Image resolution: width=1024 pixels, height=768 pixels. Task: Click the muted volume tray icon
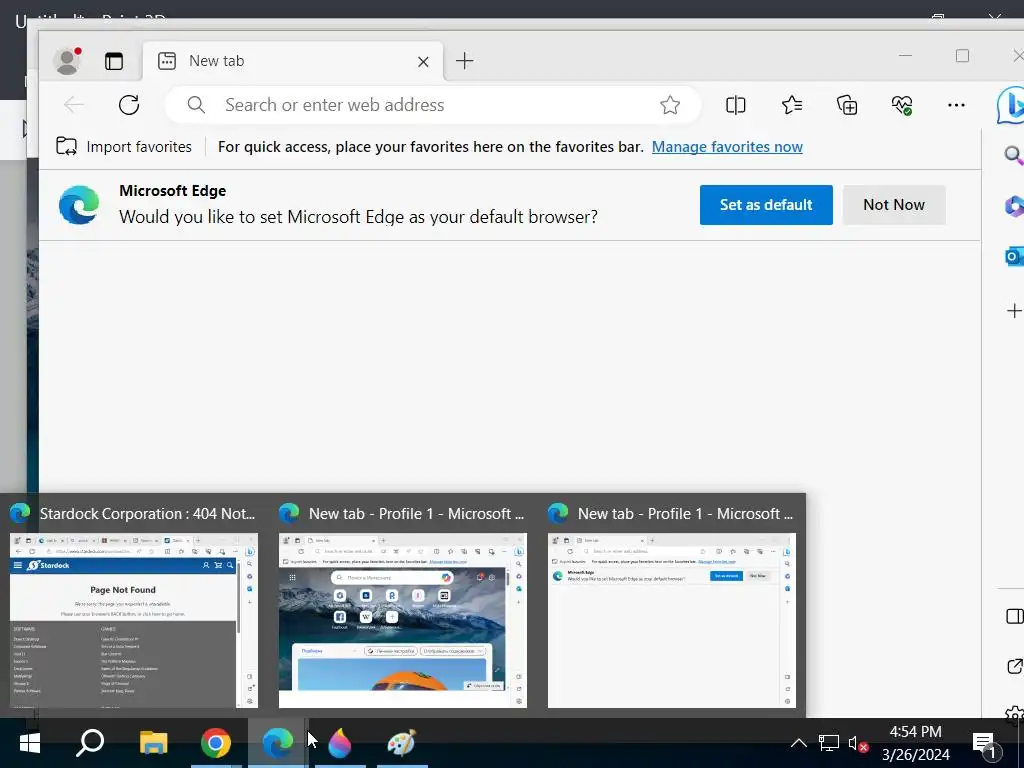point(857,743)
